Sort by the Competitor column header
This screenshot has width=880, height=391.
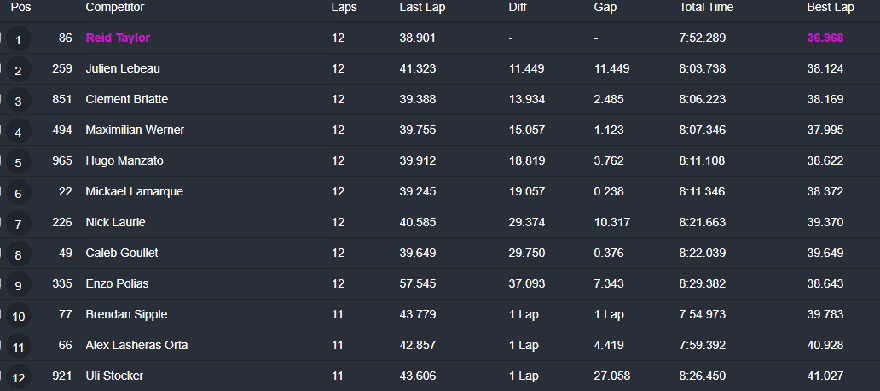pyautogui.click(x=114, y=7)
